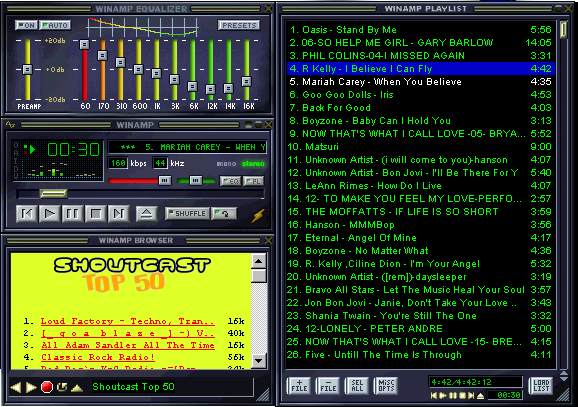Open the goa blaze station link
The width and height of the screenshot is (578, 407).
point(128,333)
